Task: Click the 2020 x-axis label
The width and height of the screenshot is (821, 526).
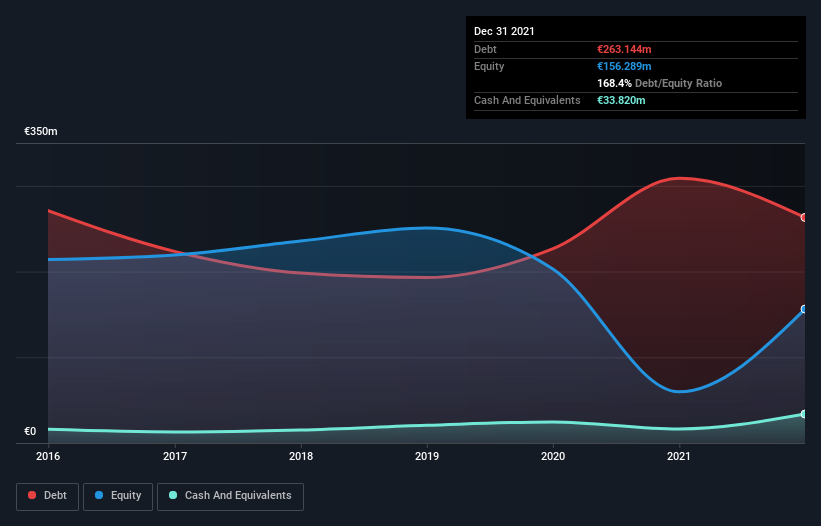Action: [x=553, y=456]
